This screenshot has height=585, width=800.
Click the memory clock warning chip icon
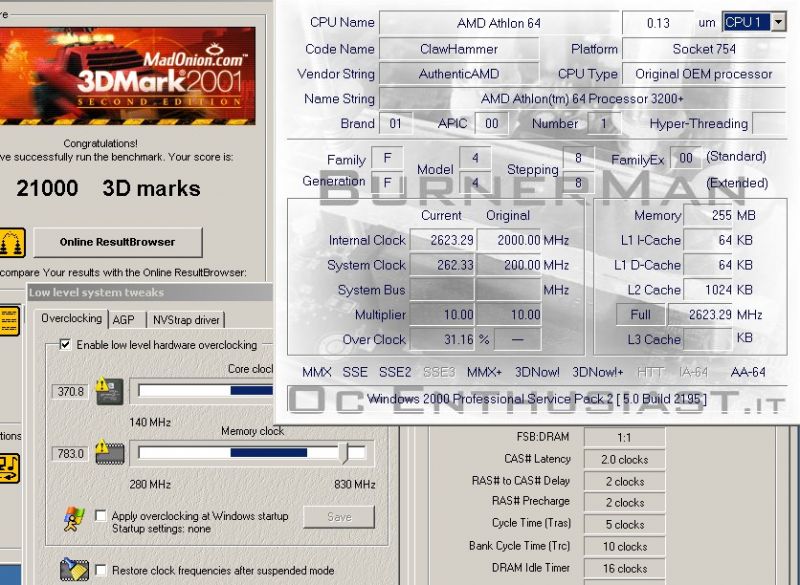point(110,452)
